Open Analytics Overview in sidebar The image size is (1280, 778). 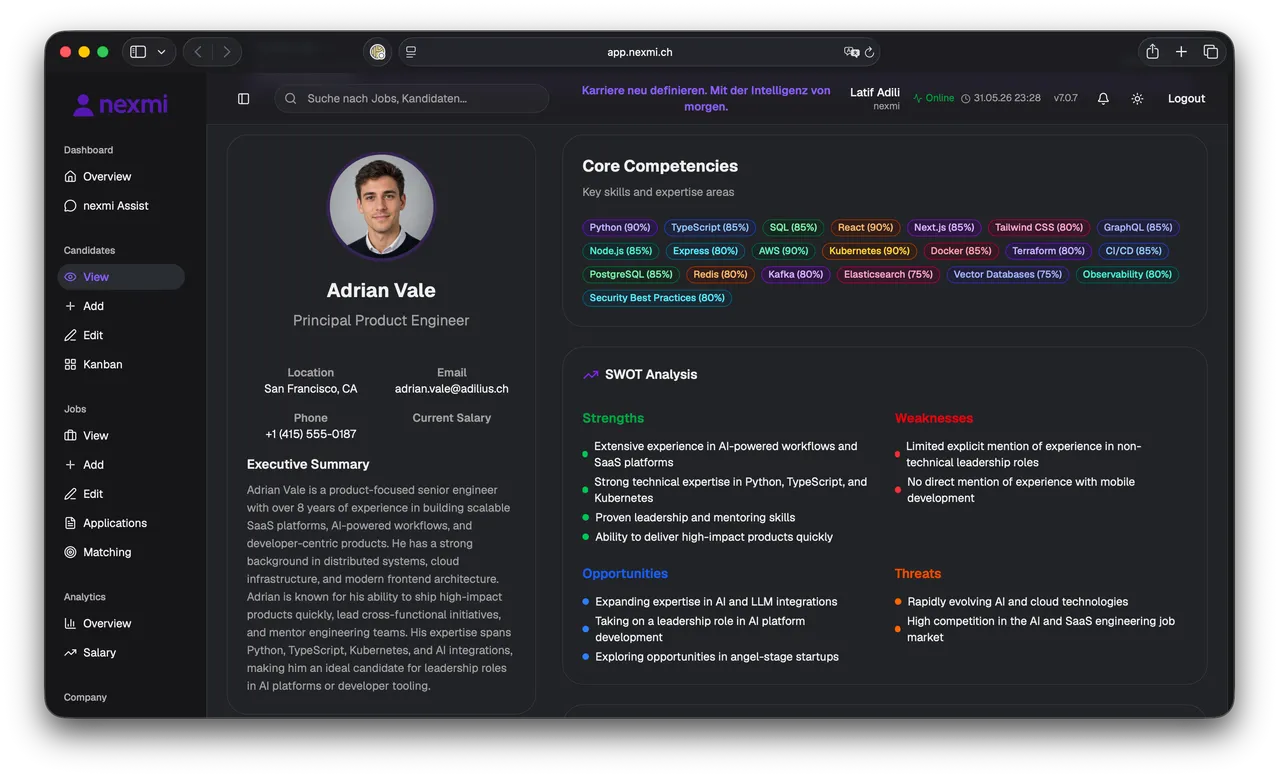pos(121,624)
